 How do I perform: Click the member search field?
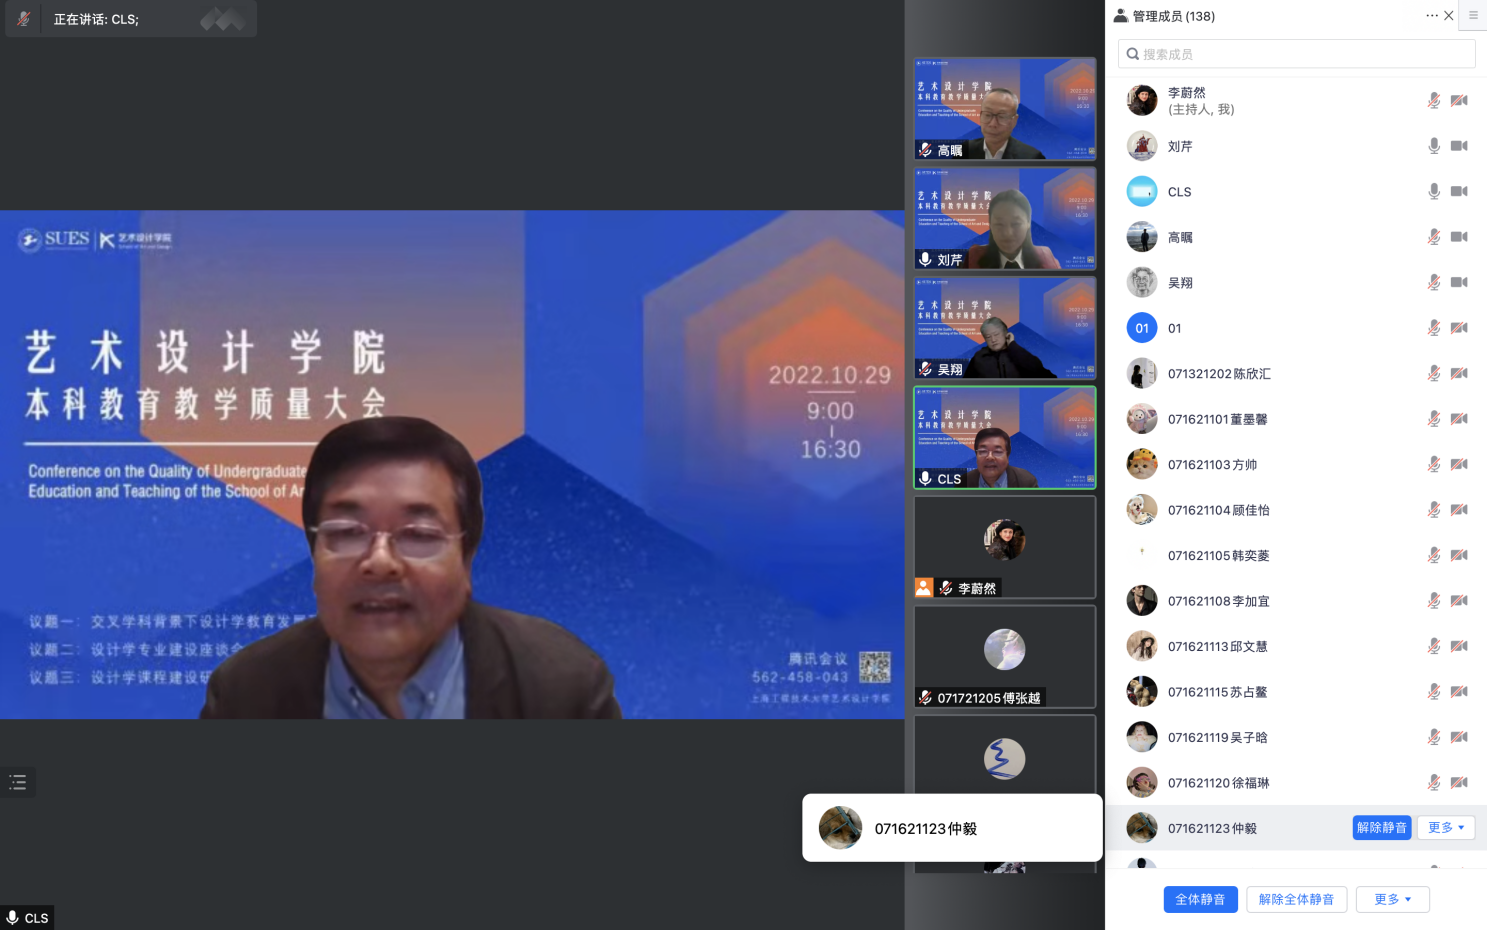[x=1297, y=54]
